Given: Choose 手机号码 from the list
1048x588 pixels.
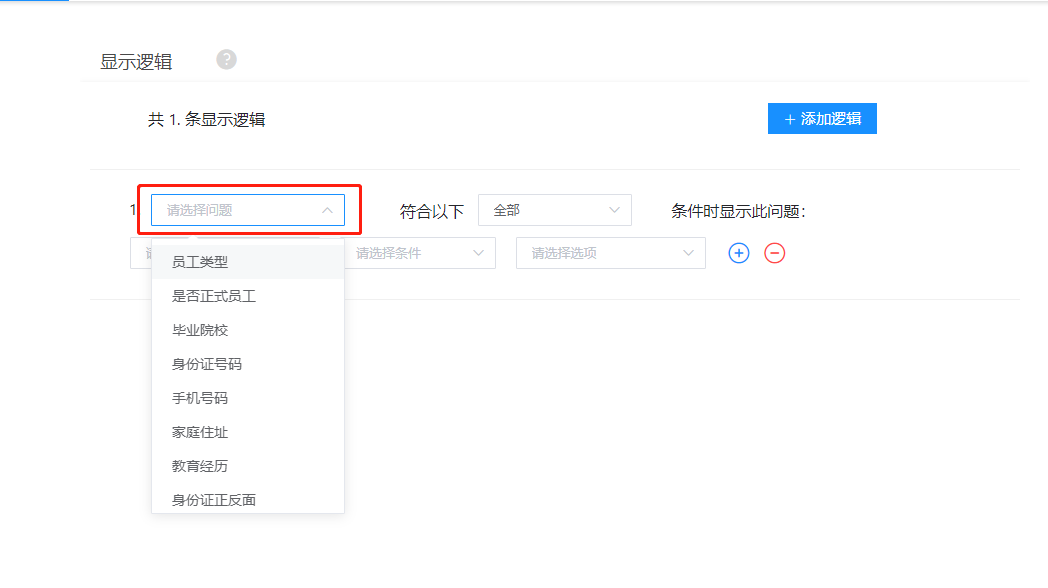Looking at the screenshot, I should point(200,398).
